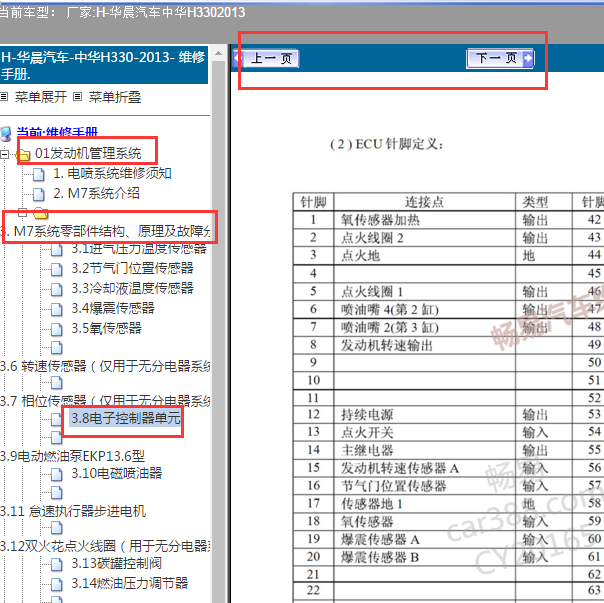Open page icon for 3.1进气压力温度传感器

click(x=57, y=250)
